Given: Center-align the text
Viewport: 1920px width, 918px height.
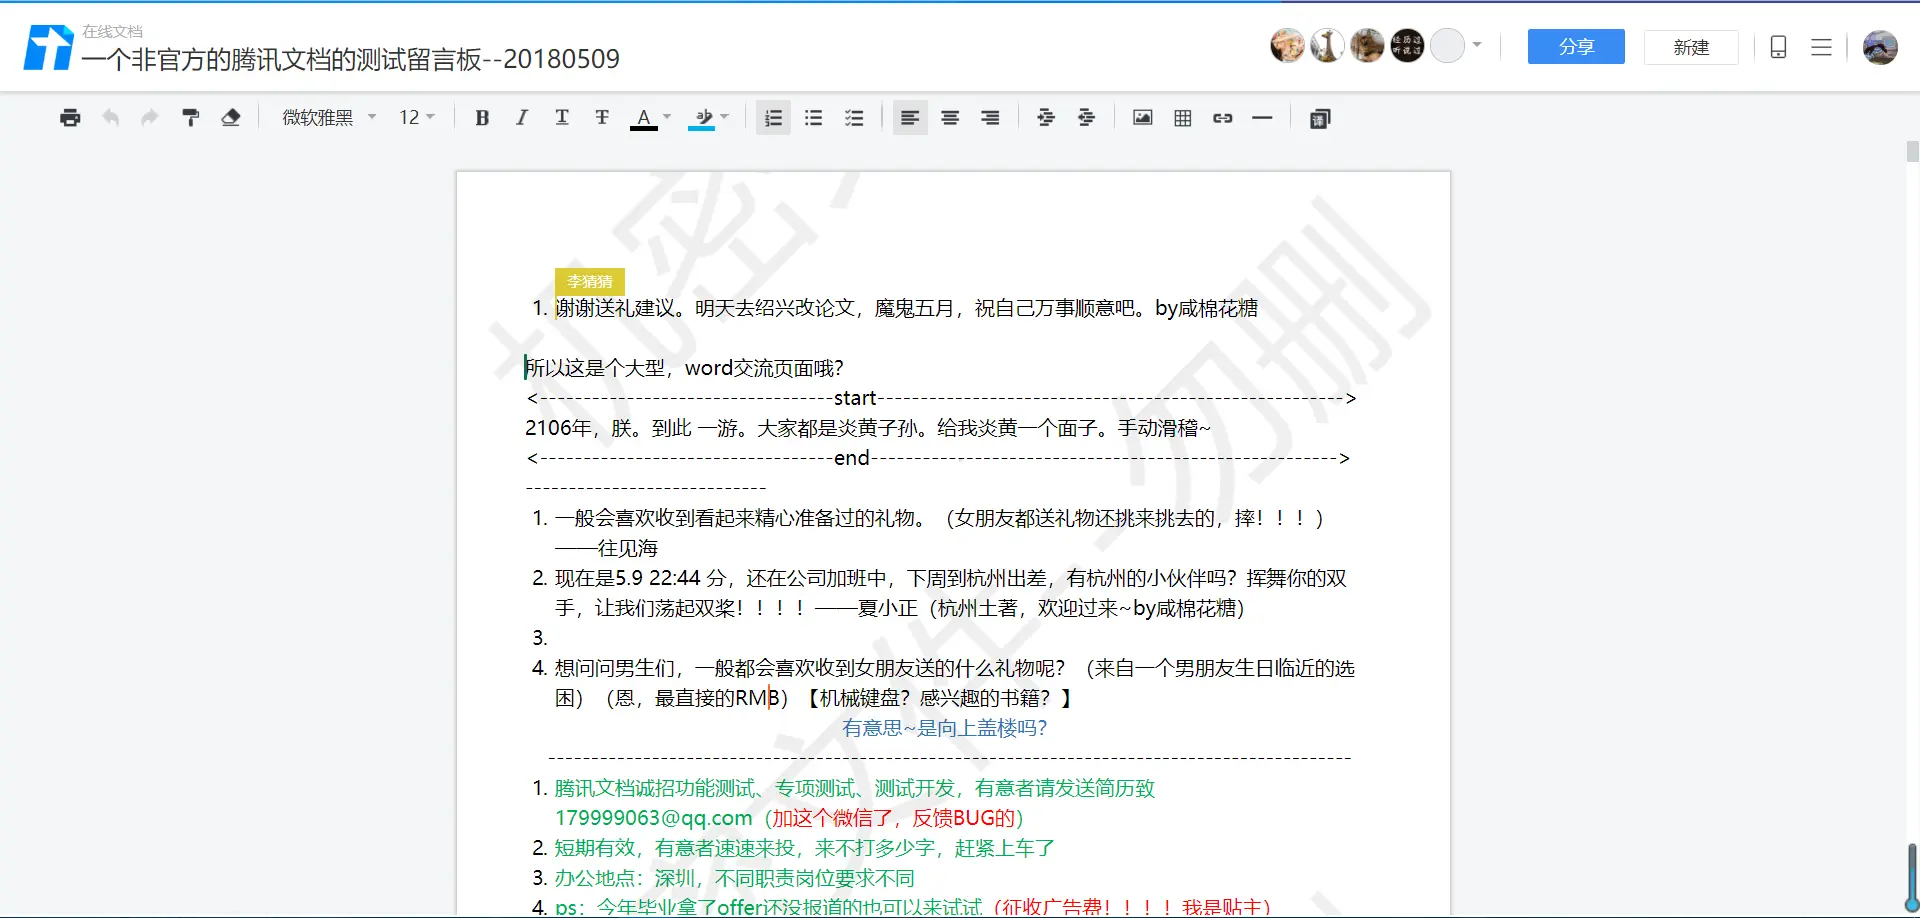Looking at the screenshot, I should point(950,118).
